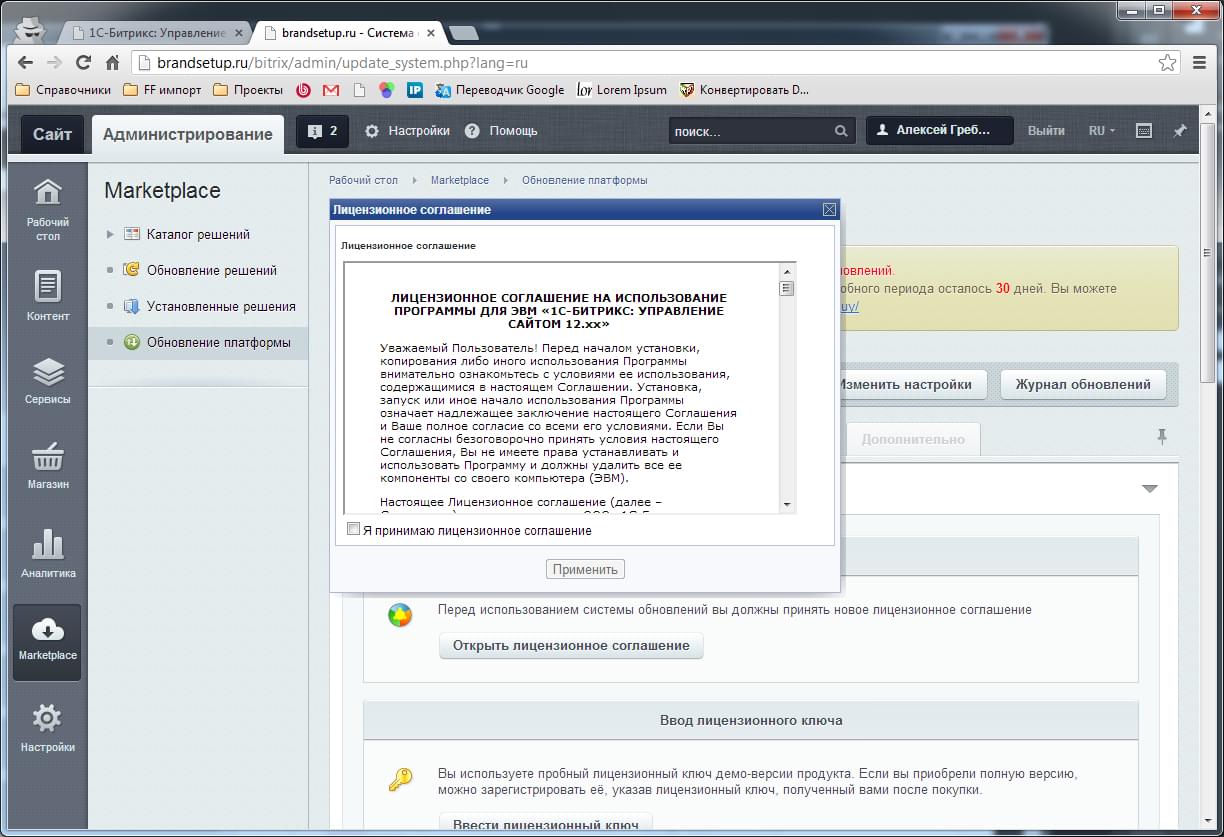Image resolution: width=1224 pixels, height=837 pixels.
Task: Click the keyboard/hotkeys icon in top bar
Action: [x=1145, y=131]
